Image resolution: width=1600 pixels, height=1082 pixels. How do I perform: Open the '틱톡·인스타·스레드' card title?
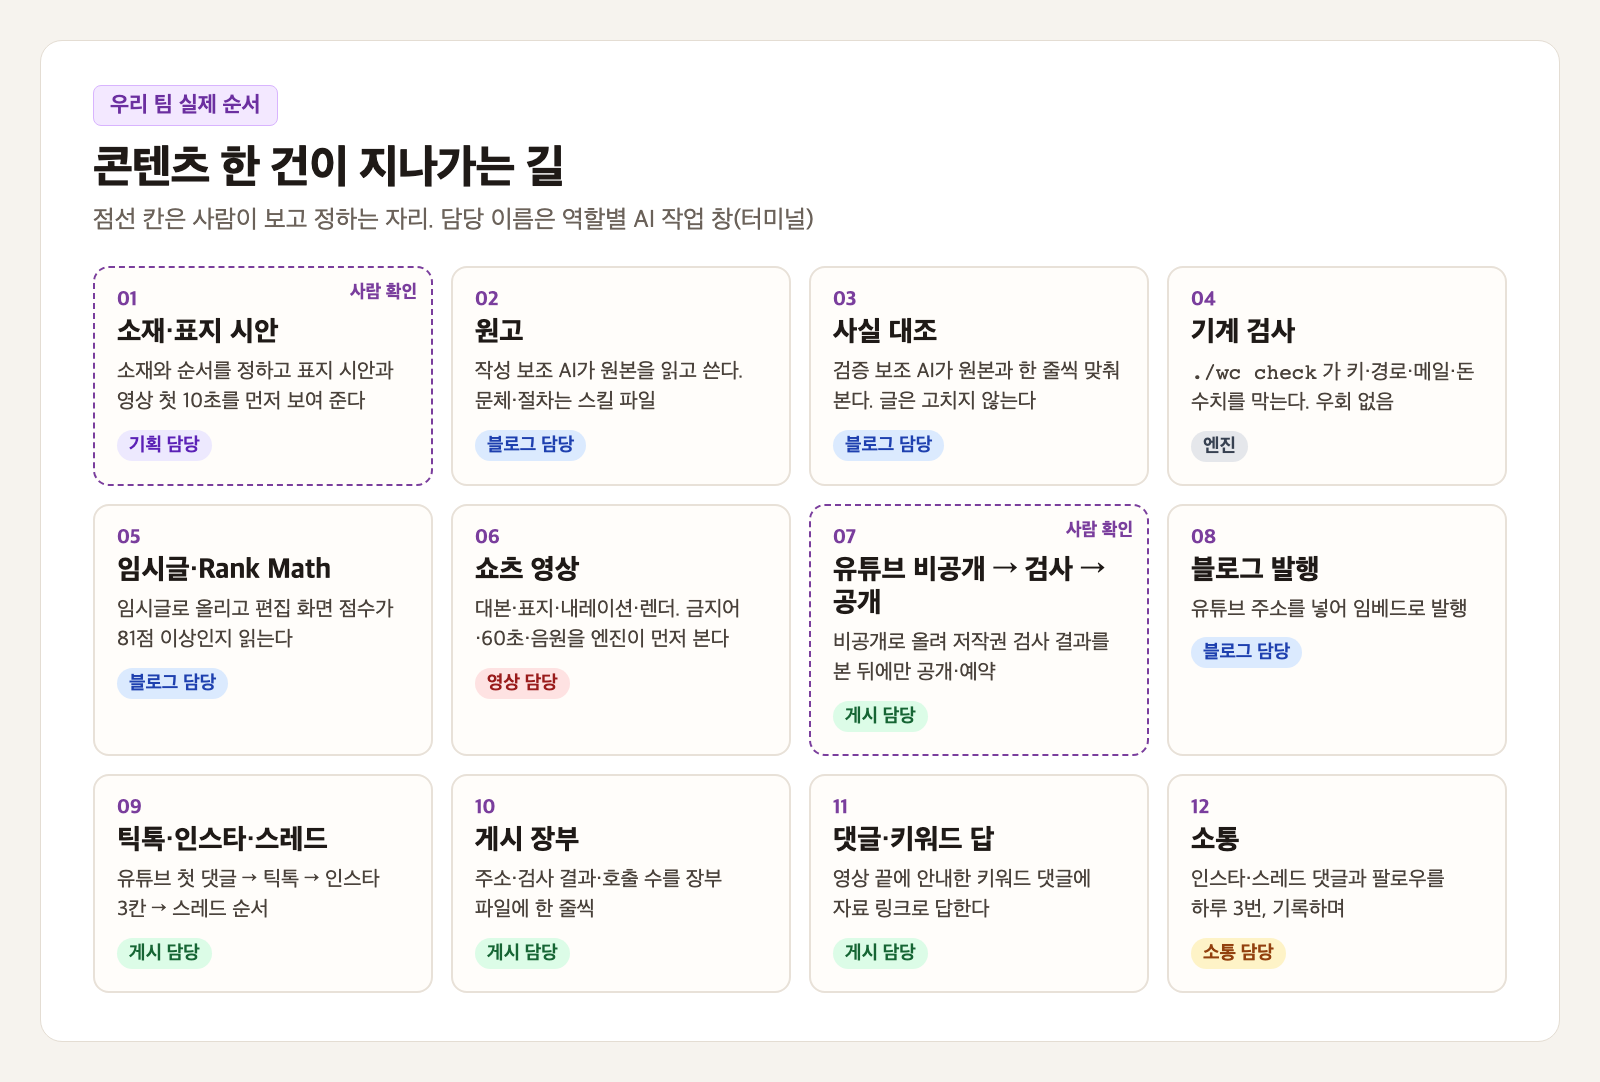pyautogui.click(x=222, y=838)
